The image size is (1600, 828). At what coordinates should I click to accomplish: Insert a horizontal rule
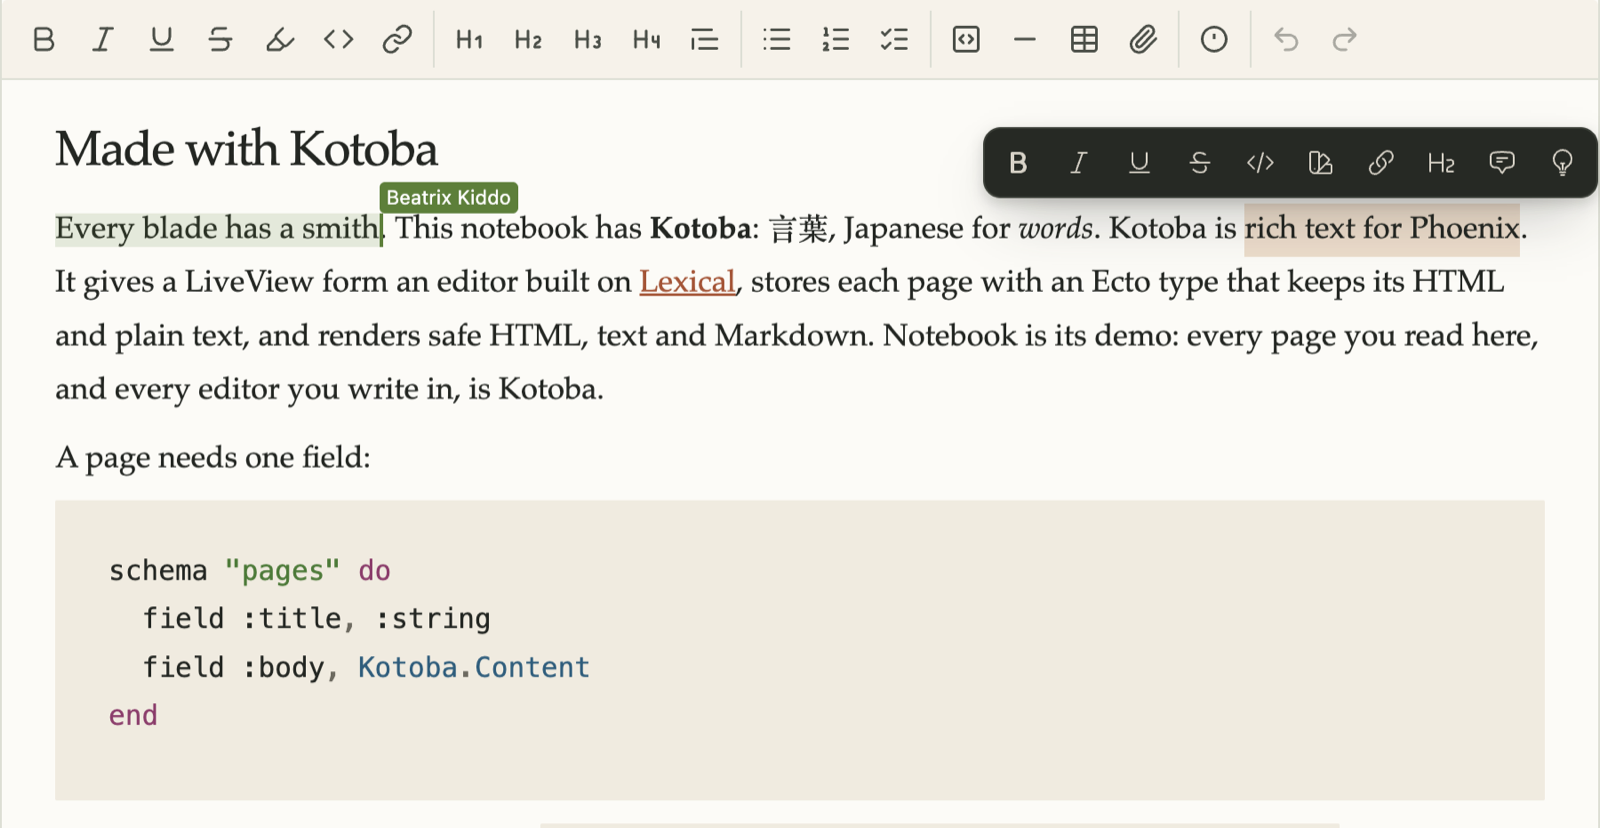pyautogui.click(x=1025, y=40)
